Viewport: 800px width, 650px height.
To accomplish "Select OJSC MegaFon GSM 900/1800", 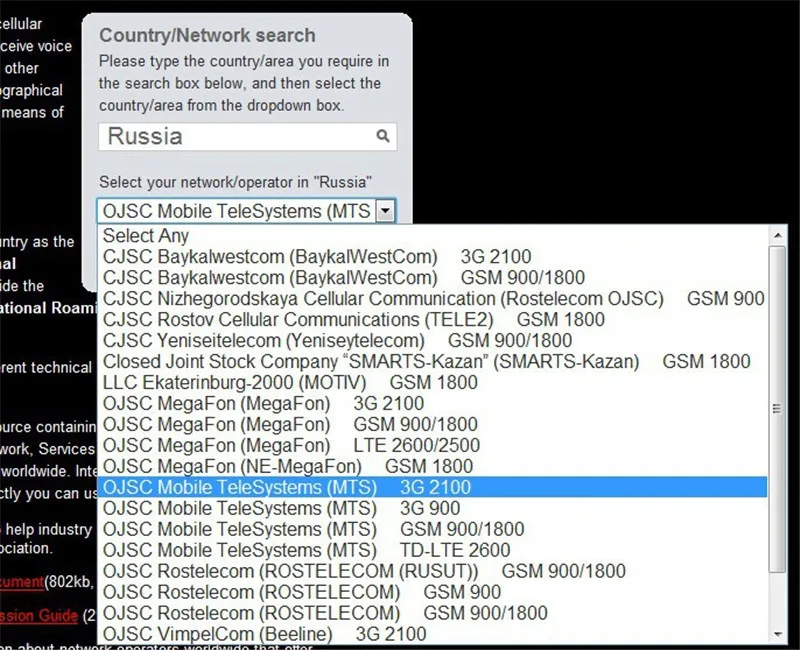I will click(432, 424).
